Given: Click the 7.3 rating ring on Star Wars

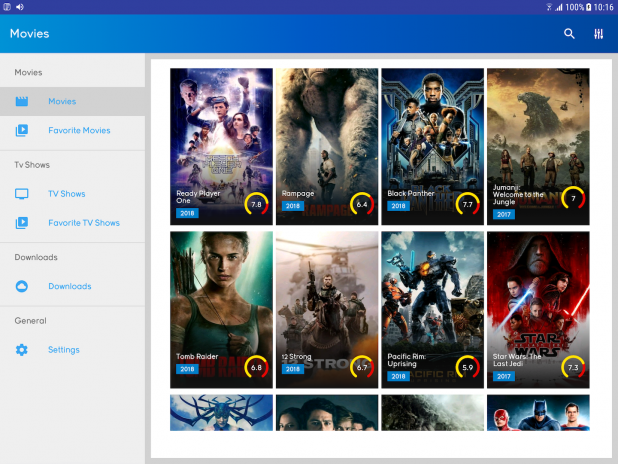Looking at the screenshot, I should click(573, 367).
